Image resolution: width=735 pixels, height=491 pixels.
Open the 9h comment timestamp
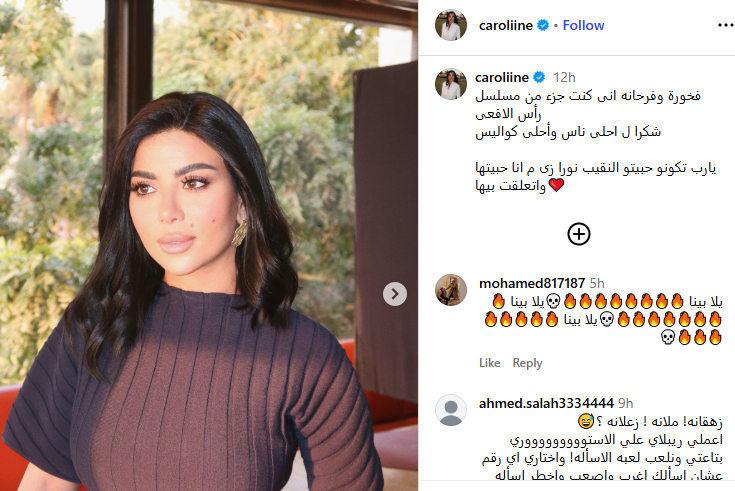(x=625, y=403)
